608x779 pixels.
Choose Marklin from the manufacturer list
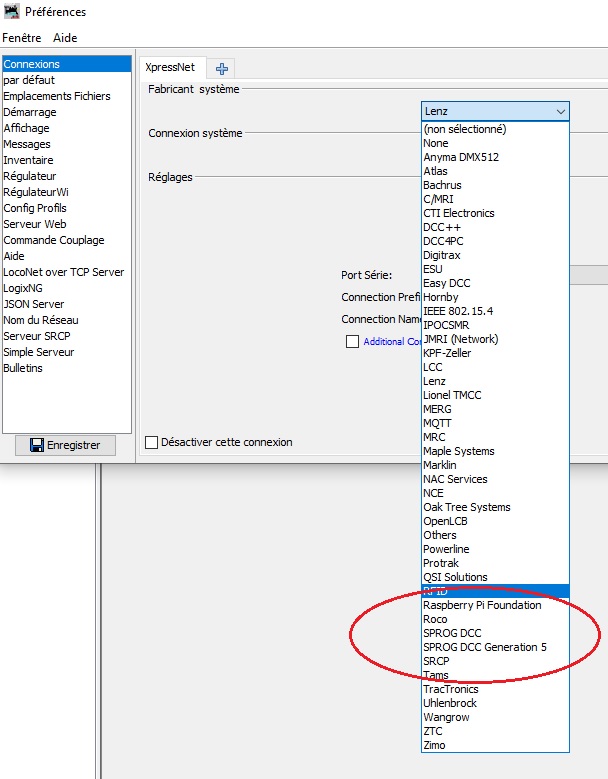tap(495, 465)
